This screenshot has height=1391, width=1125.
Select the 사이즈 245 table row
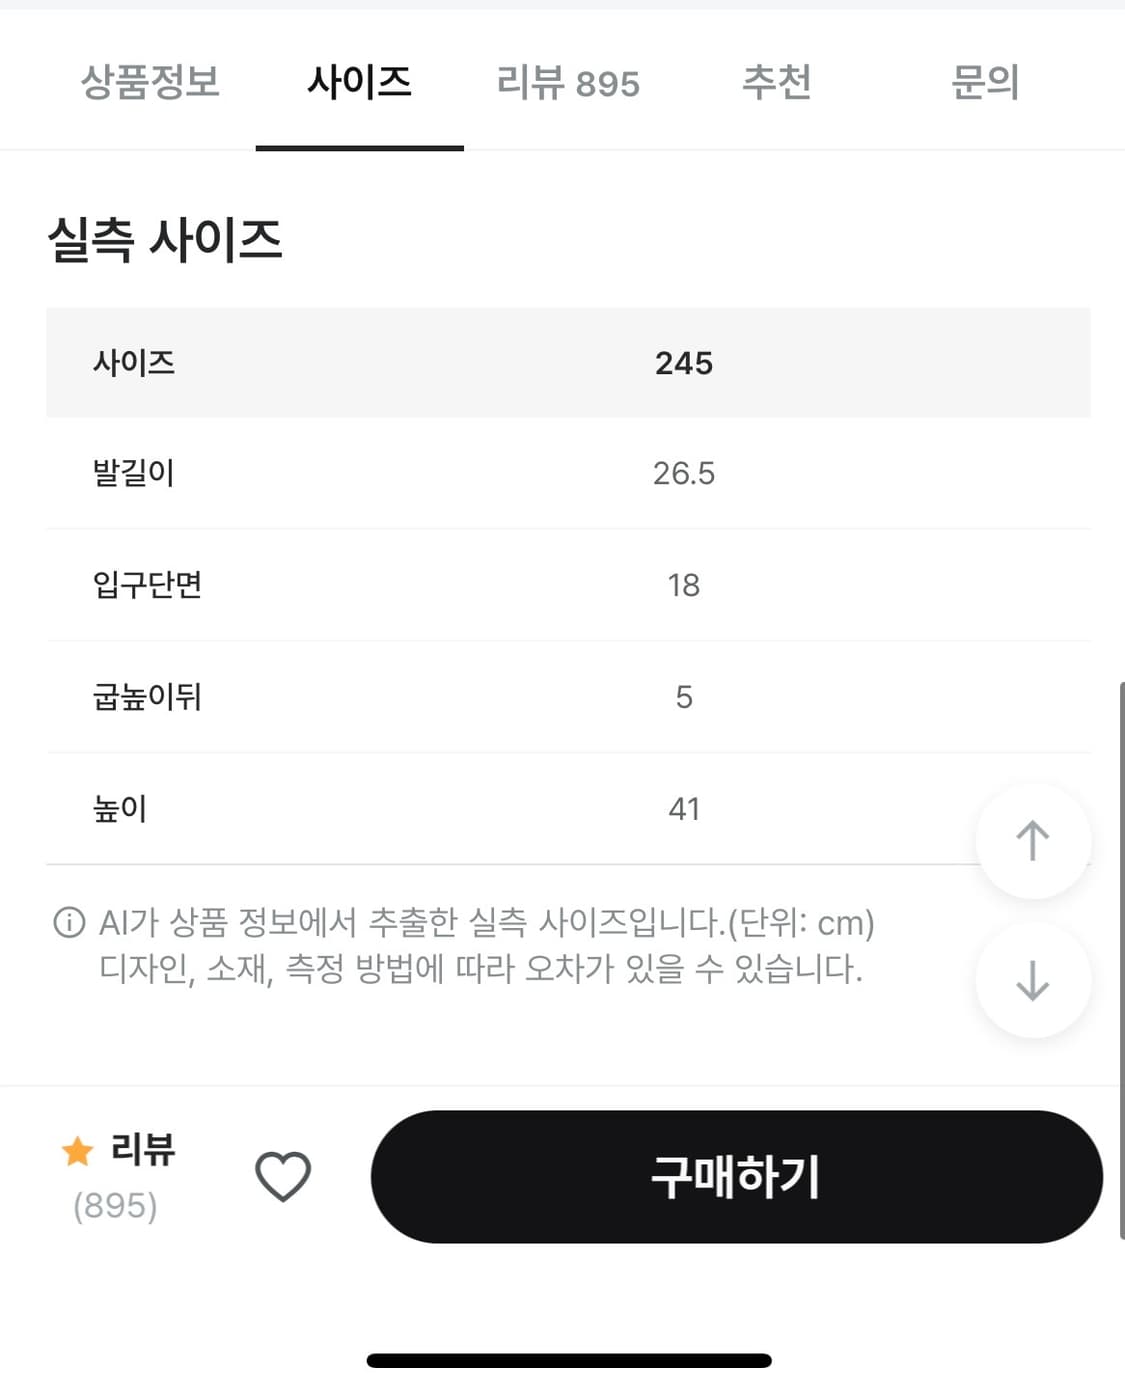pyautogui.click(x=568, y=363)
